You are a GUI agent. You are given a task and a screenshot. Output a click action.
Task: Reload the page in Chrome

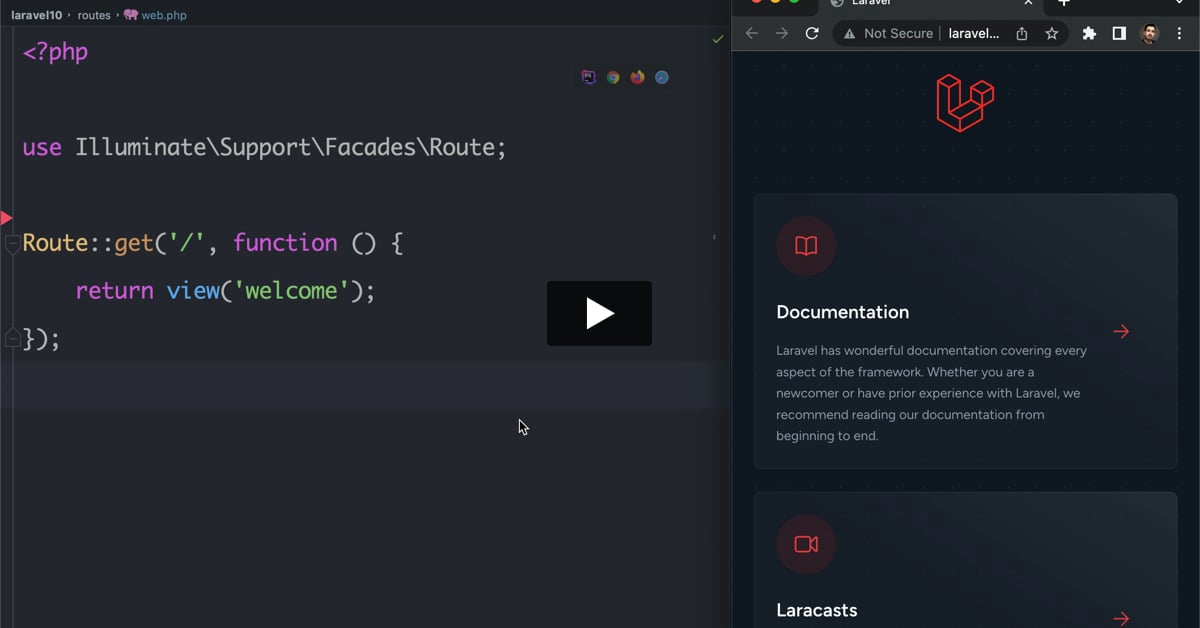pyautogui.click(x=812, y=33)
